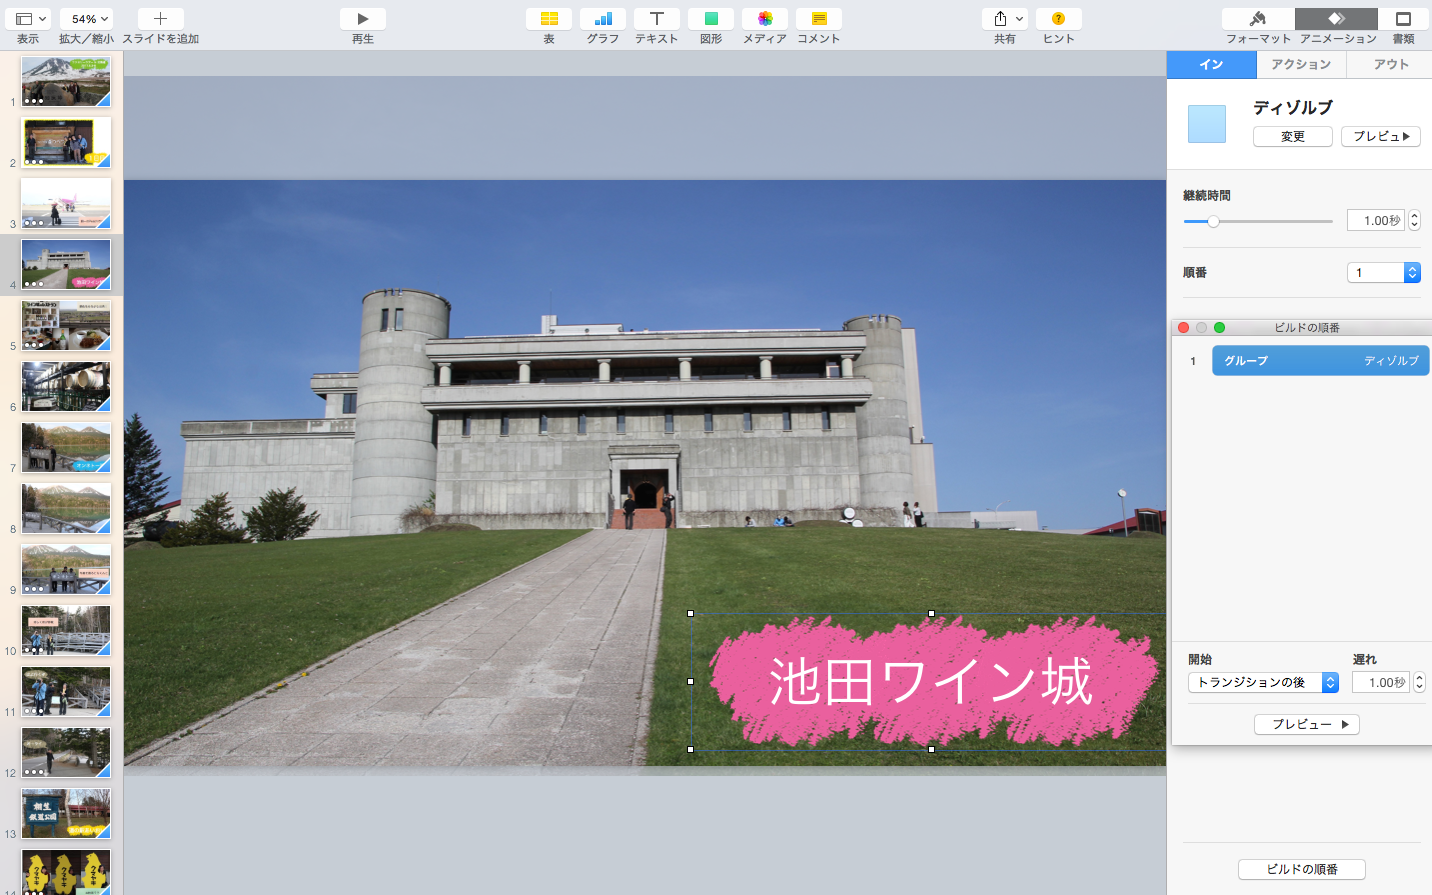Select slide 11 thumbnail

[66, 692]
